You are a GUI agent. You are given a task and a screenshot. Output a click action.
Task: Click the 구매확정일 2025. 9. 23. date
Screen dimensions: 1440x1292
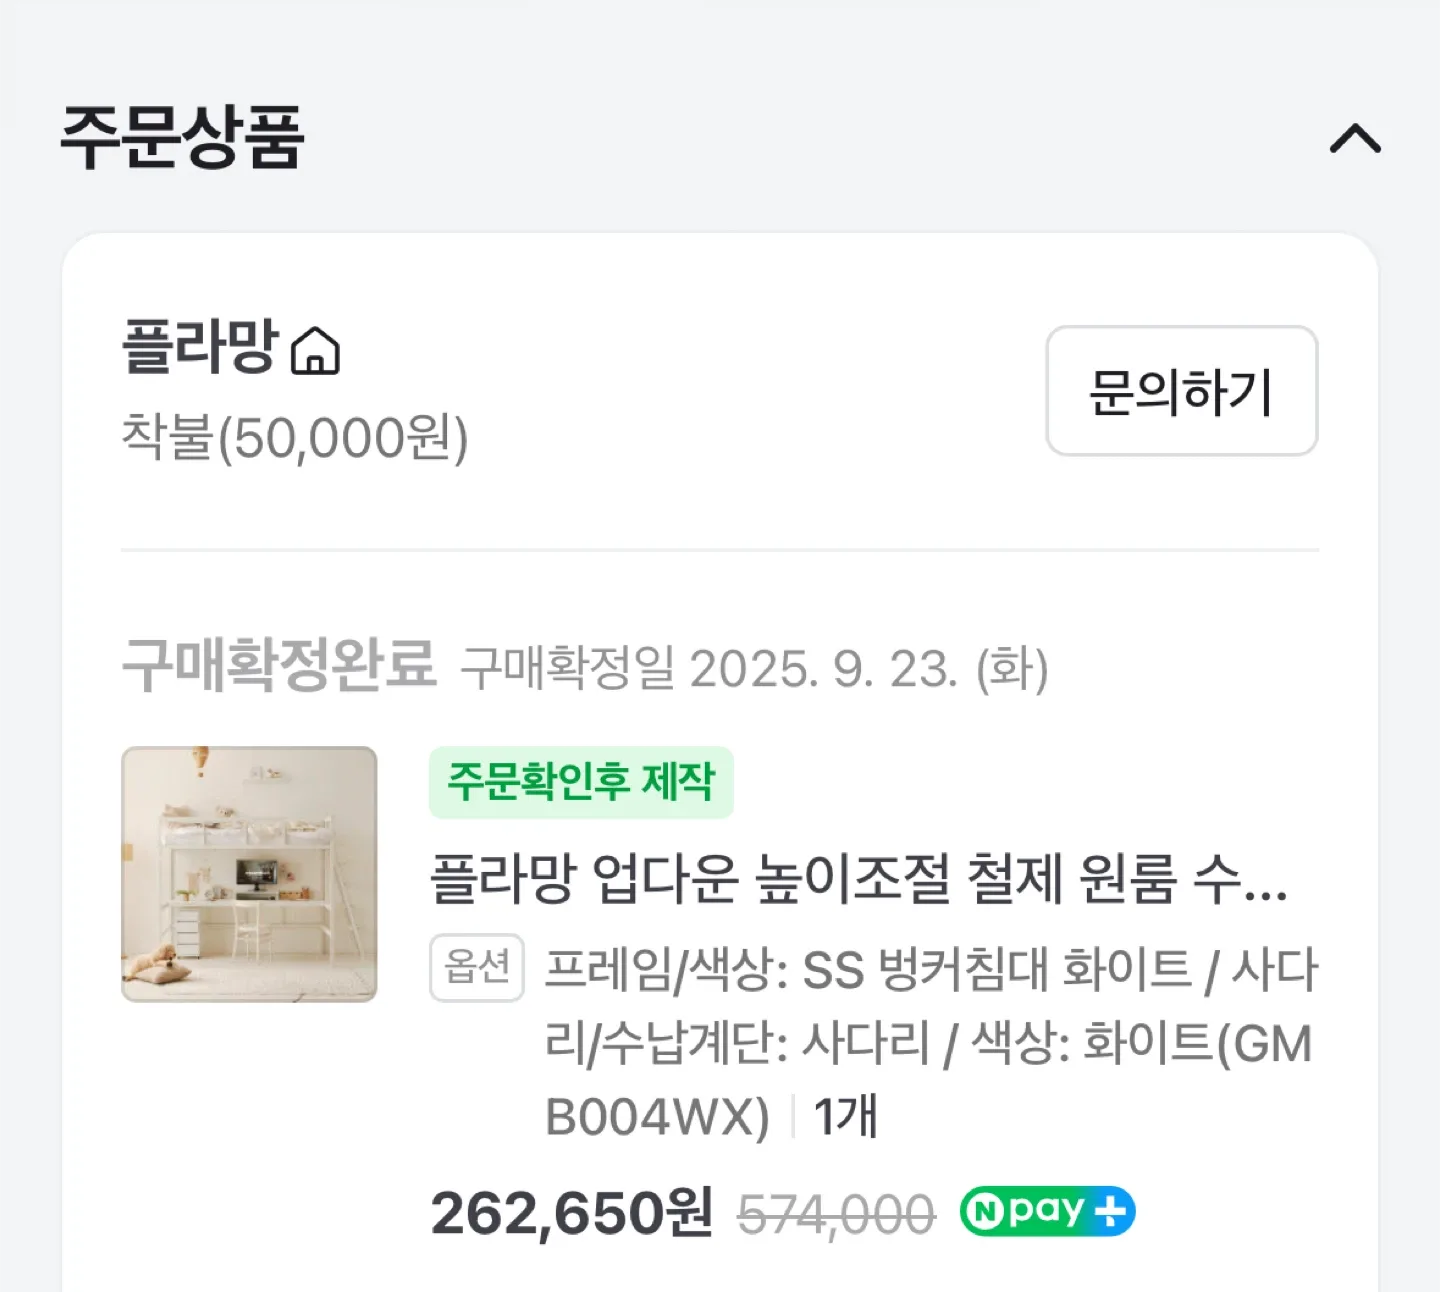click(754, 668)
